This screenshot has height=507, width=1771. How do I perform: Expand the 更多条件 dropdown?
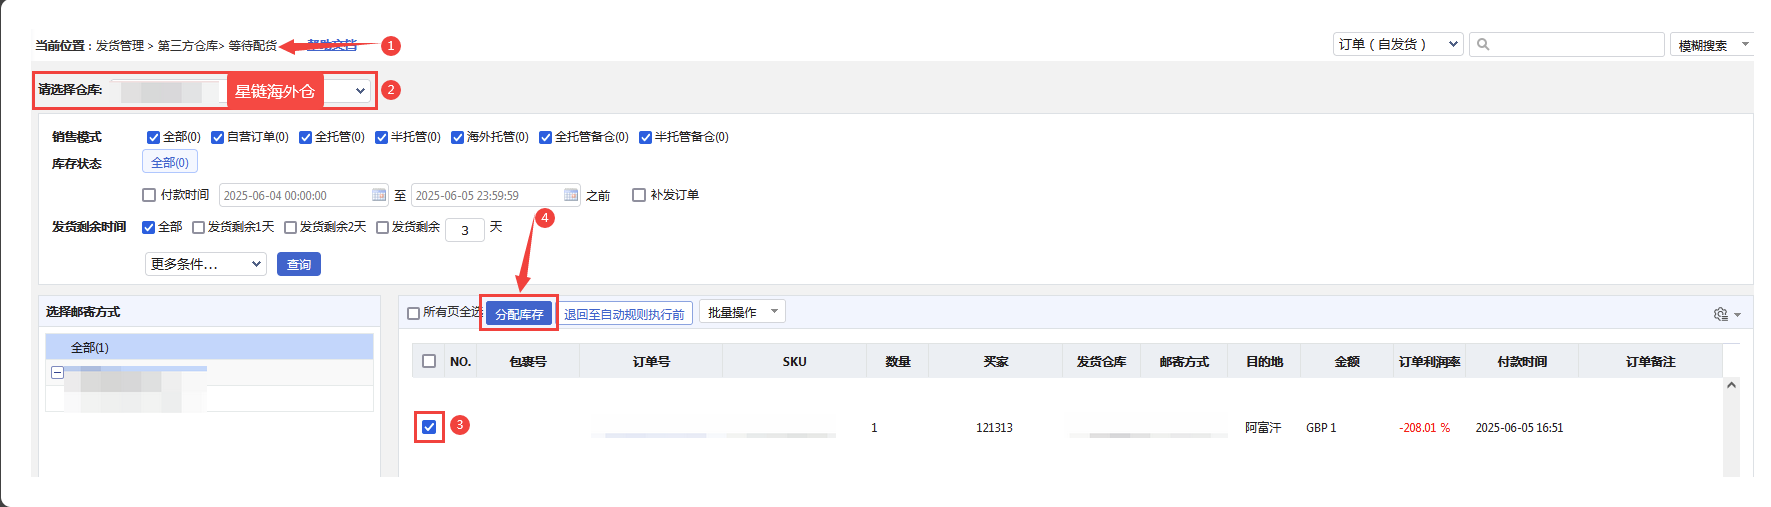[206, 264]
